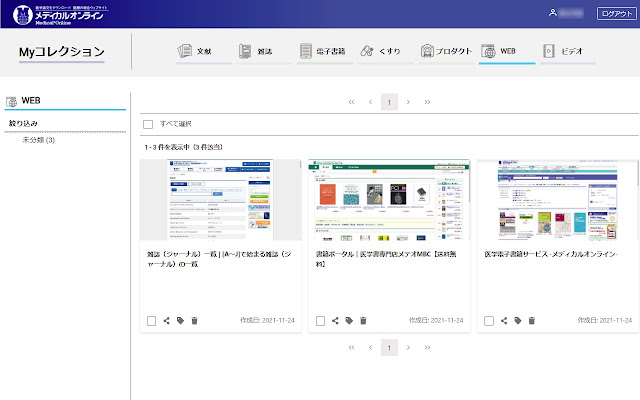Go to next page in bottom pagination
Image resolution: width=640 pixels, height=400 pixels.
coord(408,348)
